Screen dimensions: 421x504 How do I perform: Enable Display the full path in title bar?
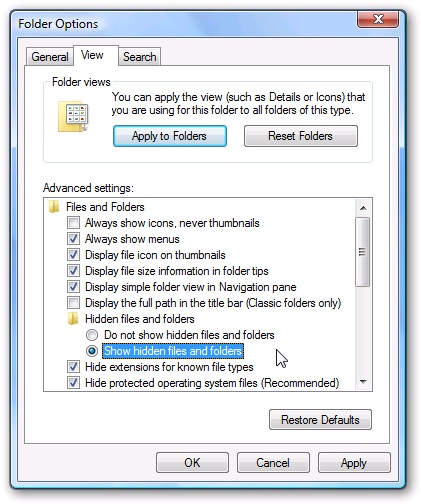73,303
